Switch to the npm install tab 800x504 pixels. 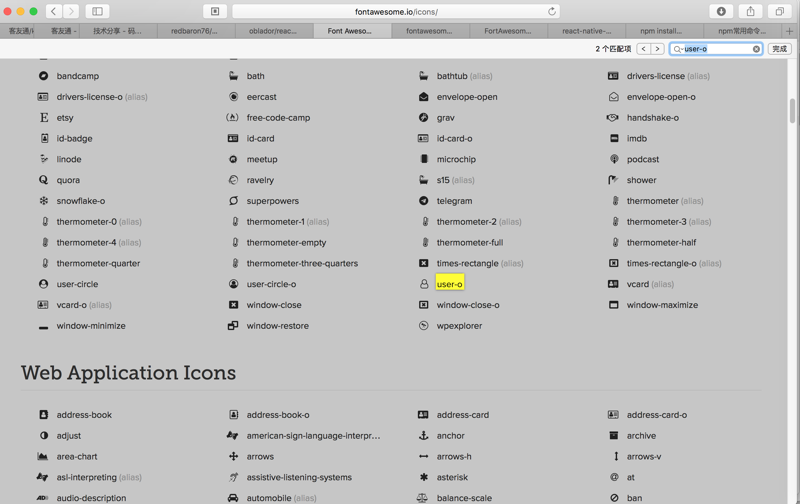click(661, 31)
